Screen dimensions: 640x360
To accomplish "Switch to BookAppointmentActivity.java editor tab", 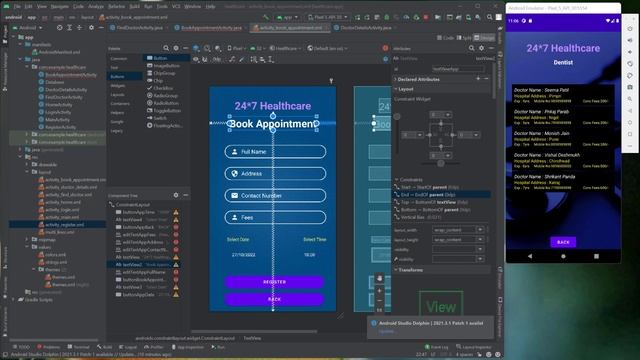I will pos(211,28).
